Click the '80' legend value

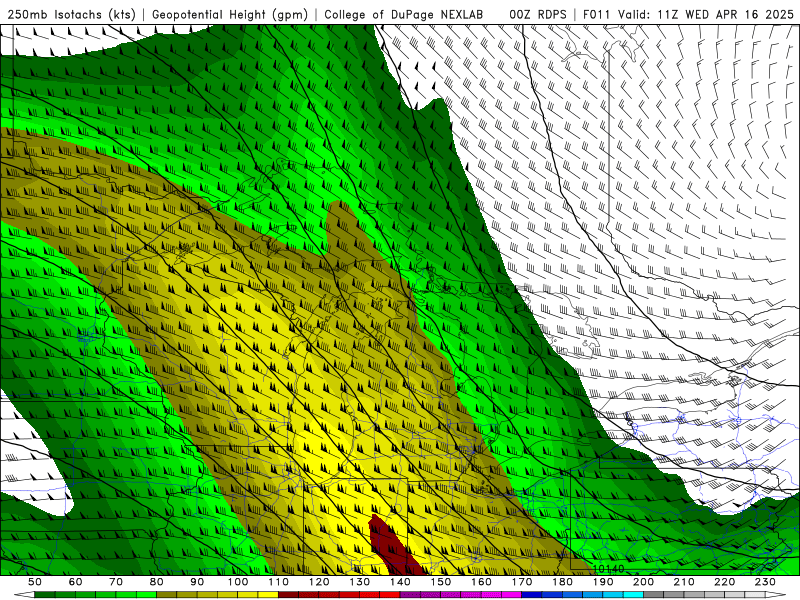(x=157, y=582)
